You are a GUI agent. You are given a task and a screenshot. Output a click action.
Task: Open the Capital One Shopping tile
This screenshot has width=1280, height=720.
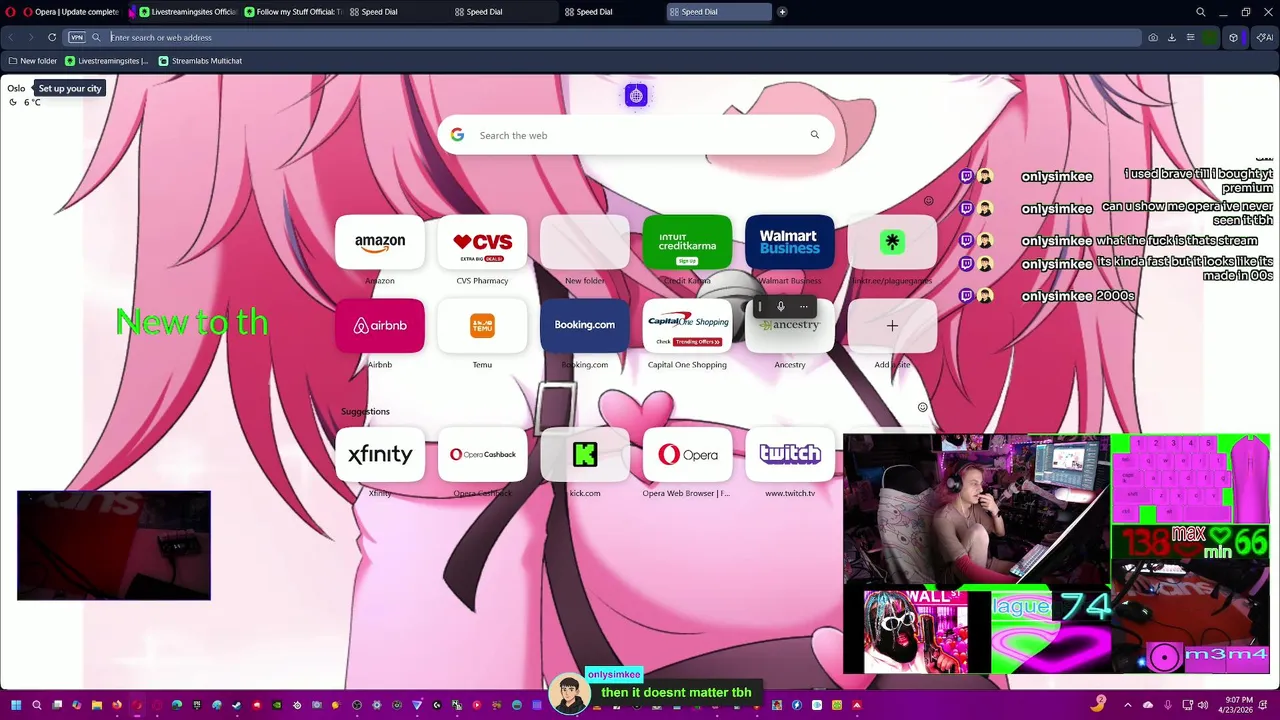point(687,325)
